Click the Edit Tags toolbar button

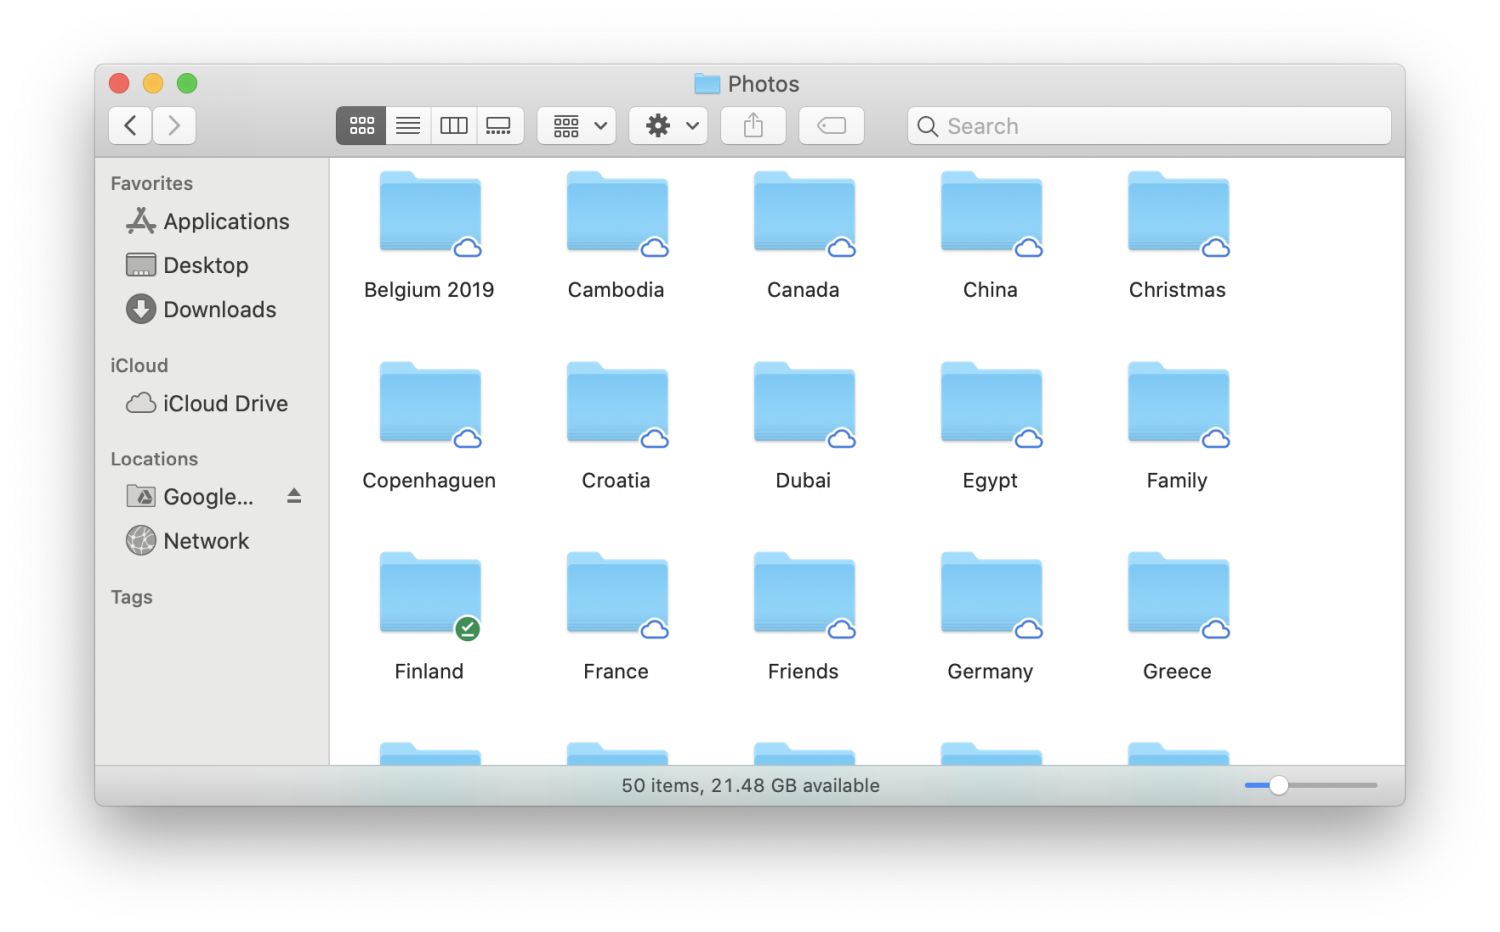point(831,126)
